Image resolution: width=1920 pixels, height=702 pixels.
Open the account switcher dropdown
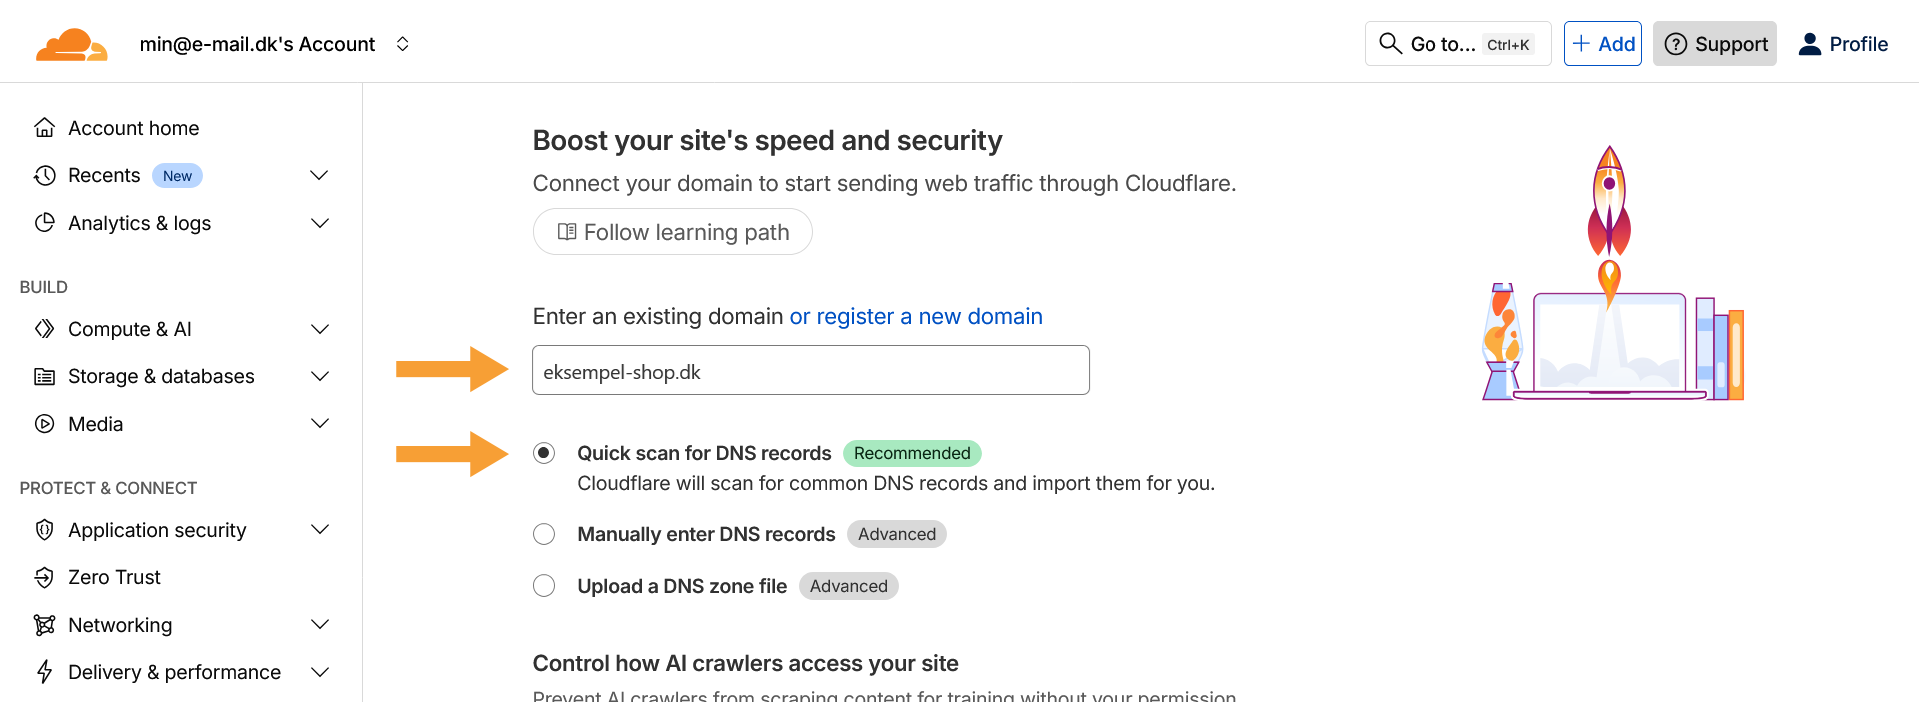(403, 44)
